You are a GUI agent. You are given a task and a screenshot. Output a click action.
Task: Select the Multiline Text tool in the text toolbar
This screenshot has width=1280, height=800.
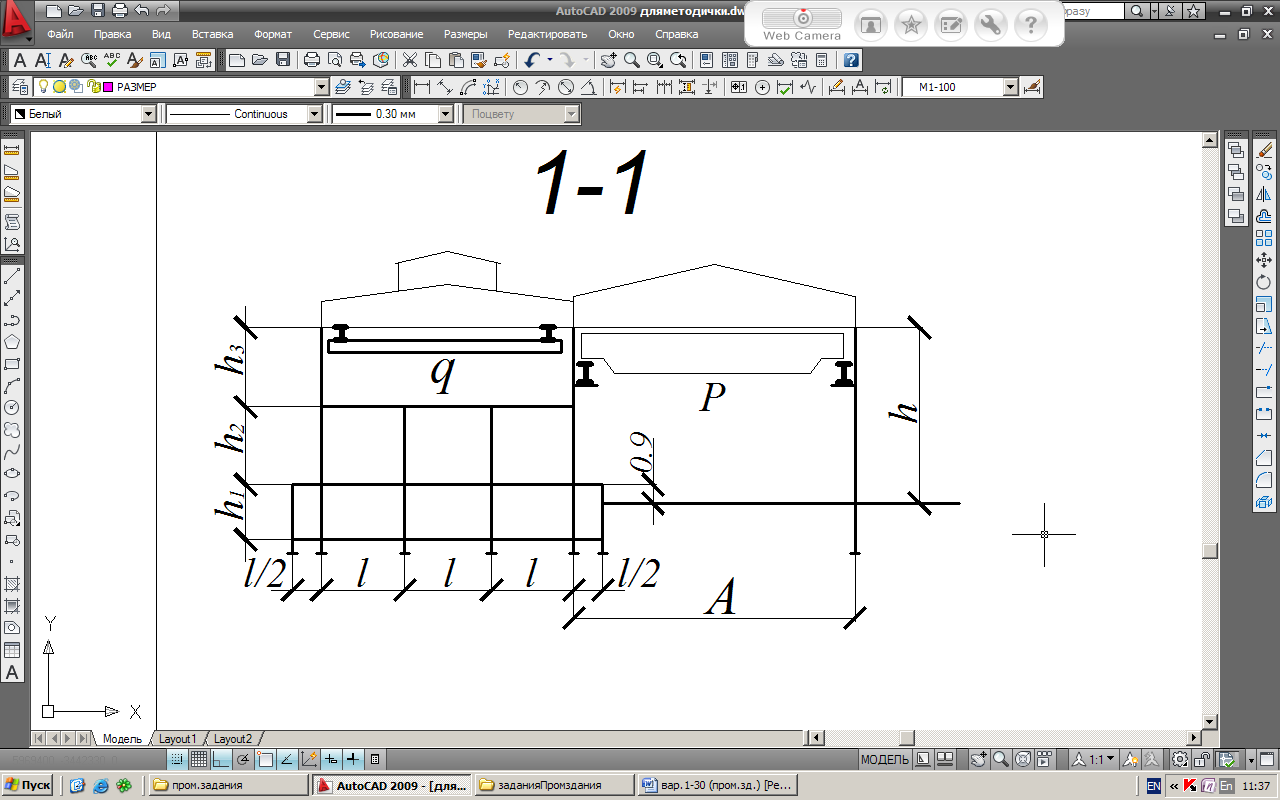(x=20, y=60)
